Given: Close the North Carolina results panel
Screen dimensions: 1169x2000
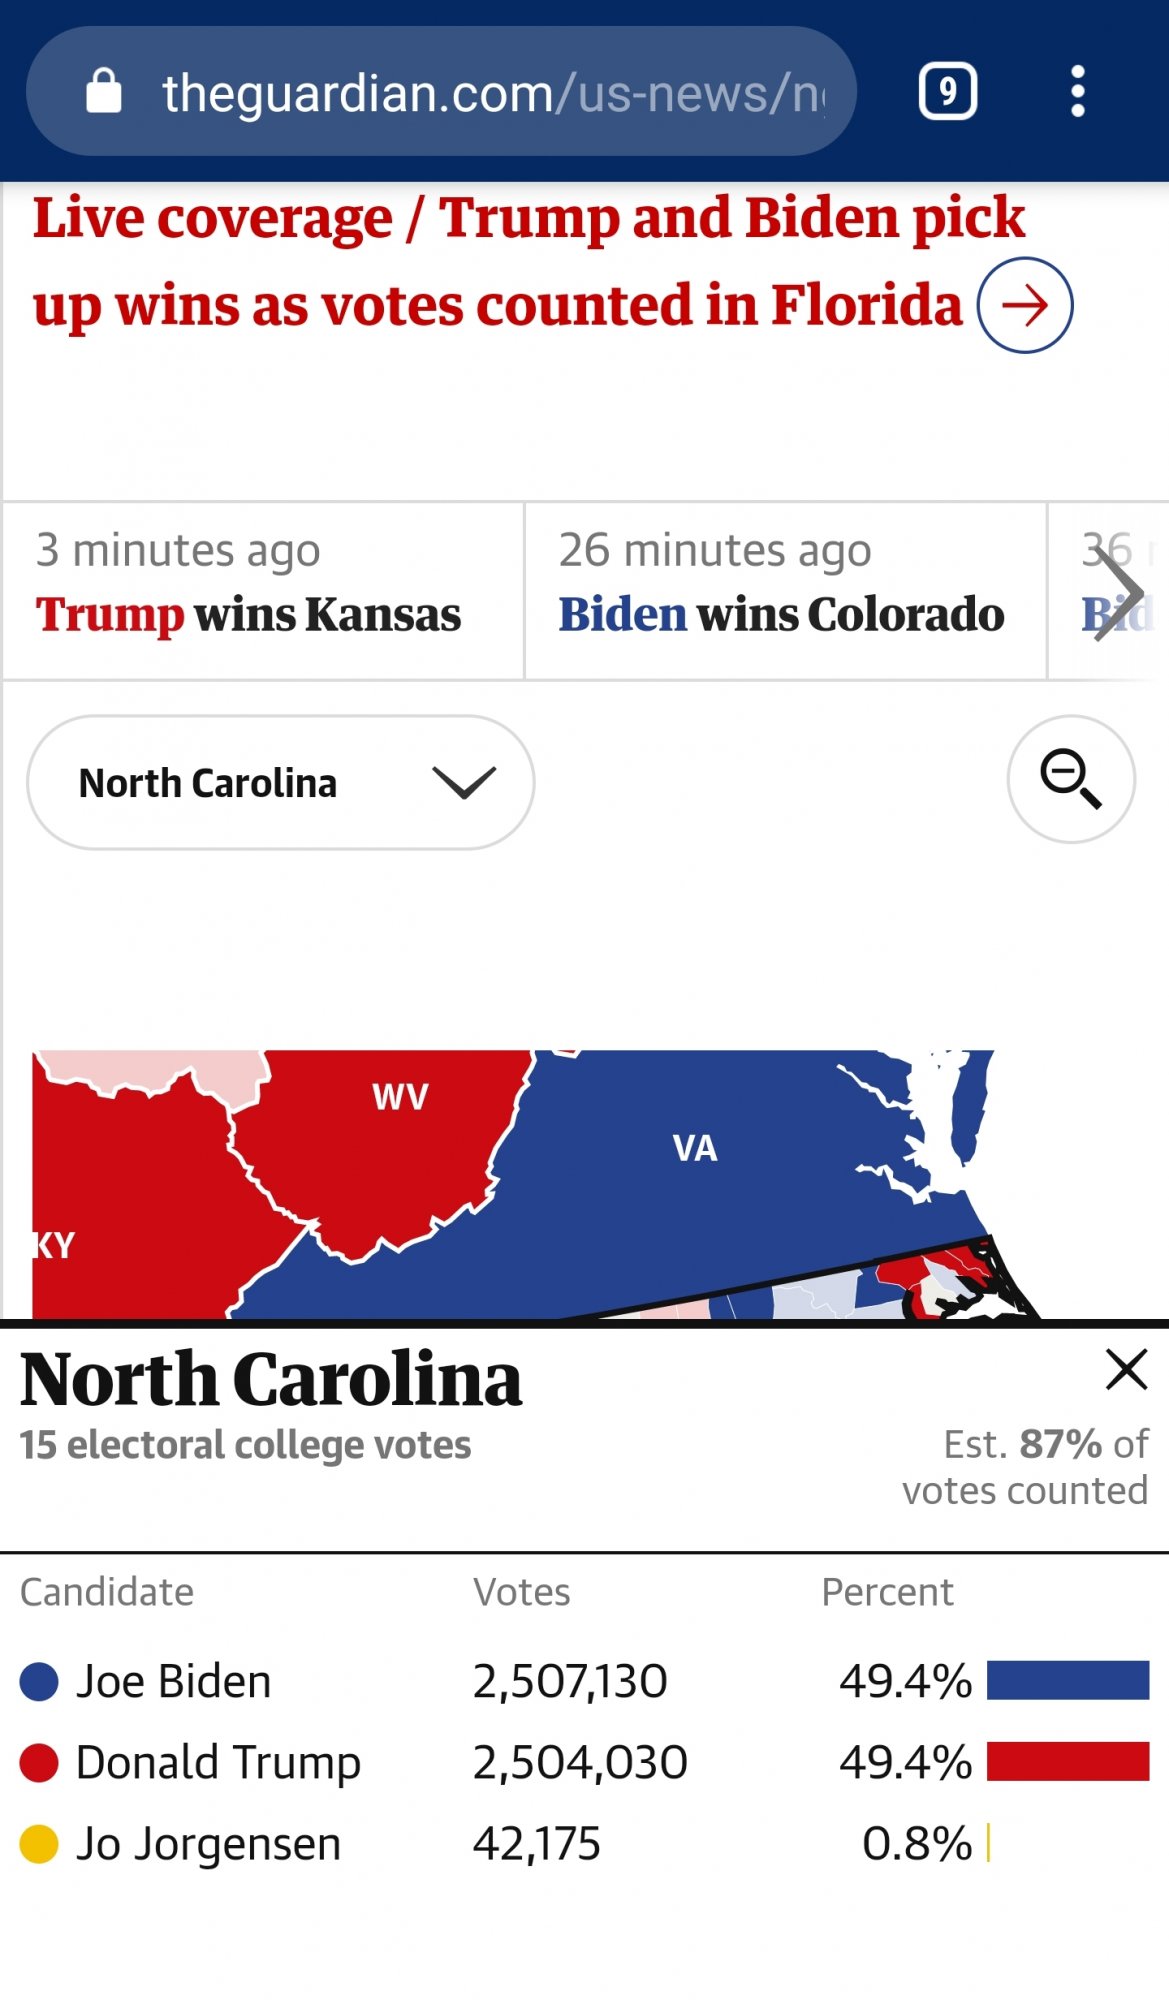Looking at the screenshot, I should point(1126,1370).
